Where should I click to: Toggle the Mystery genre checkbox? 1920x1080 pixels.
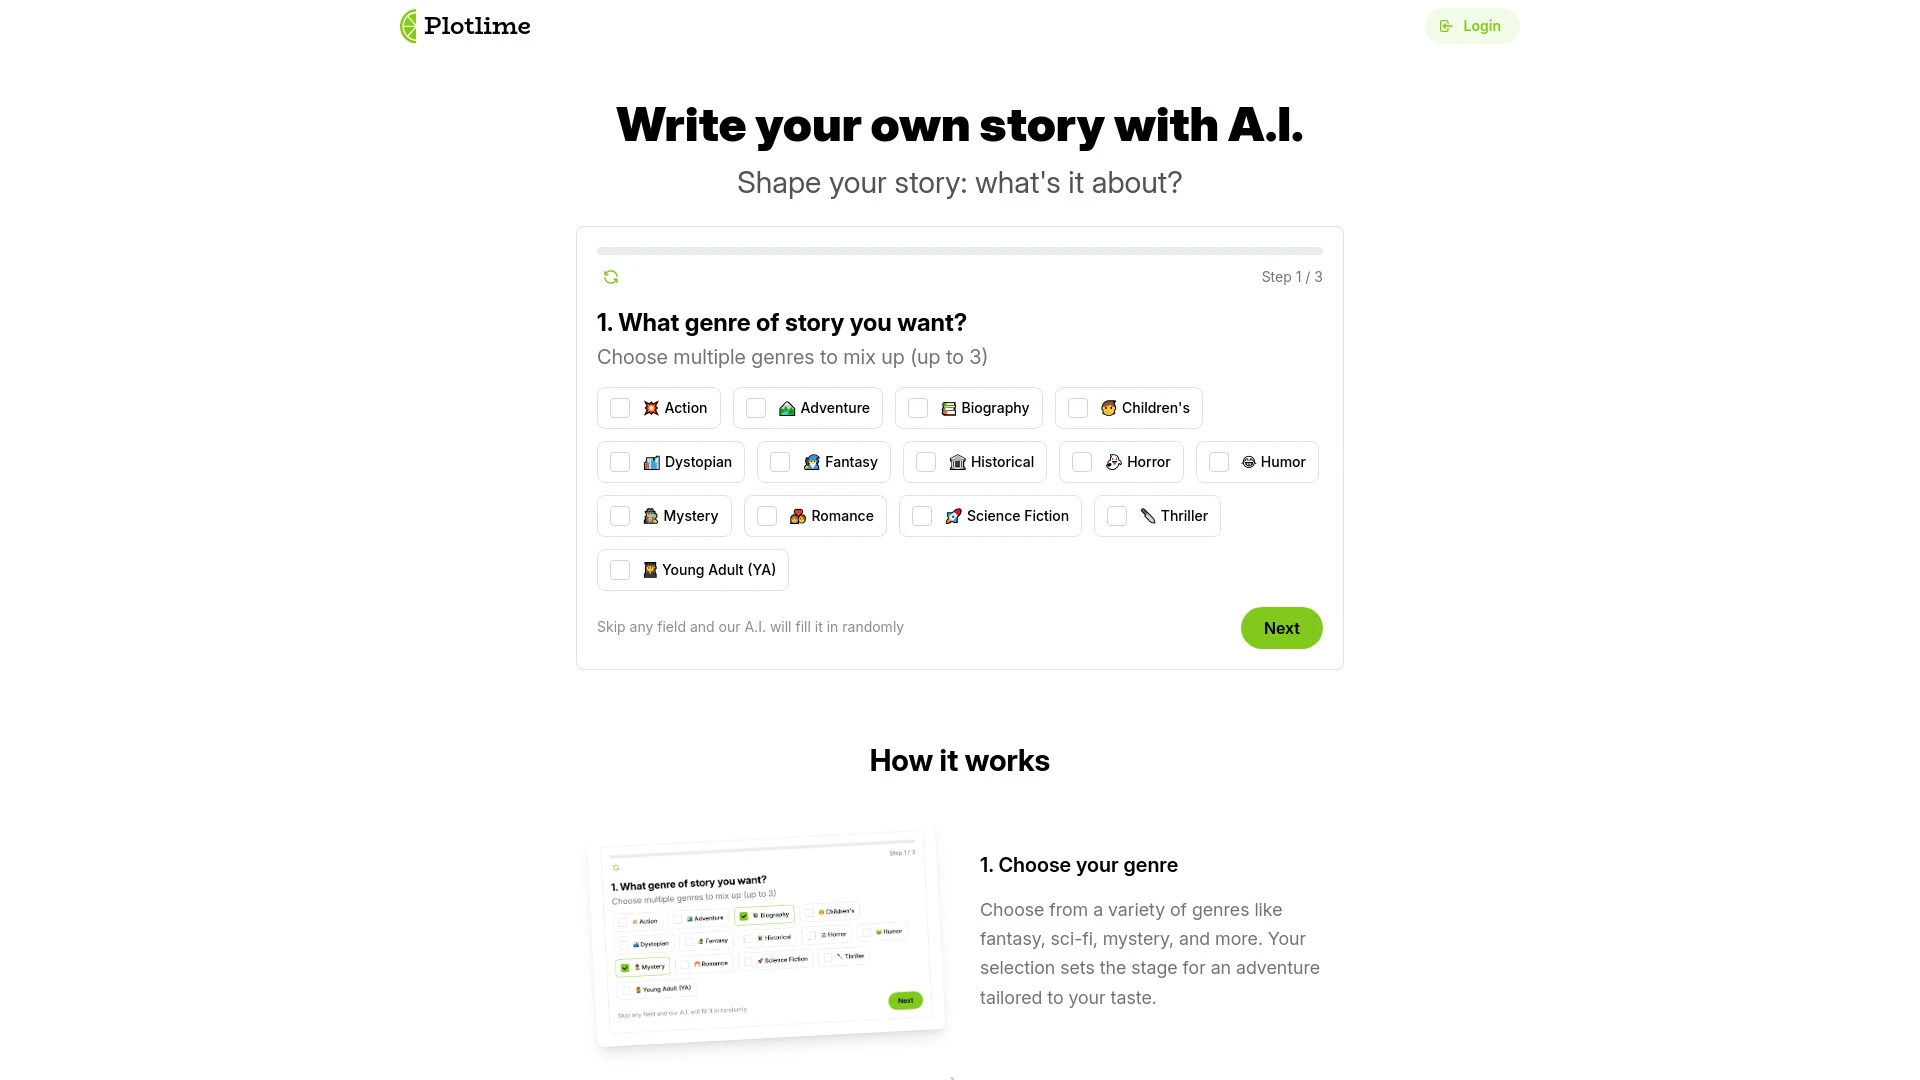click(620, 516)
